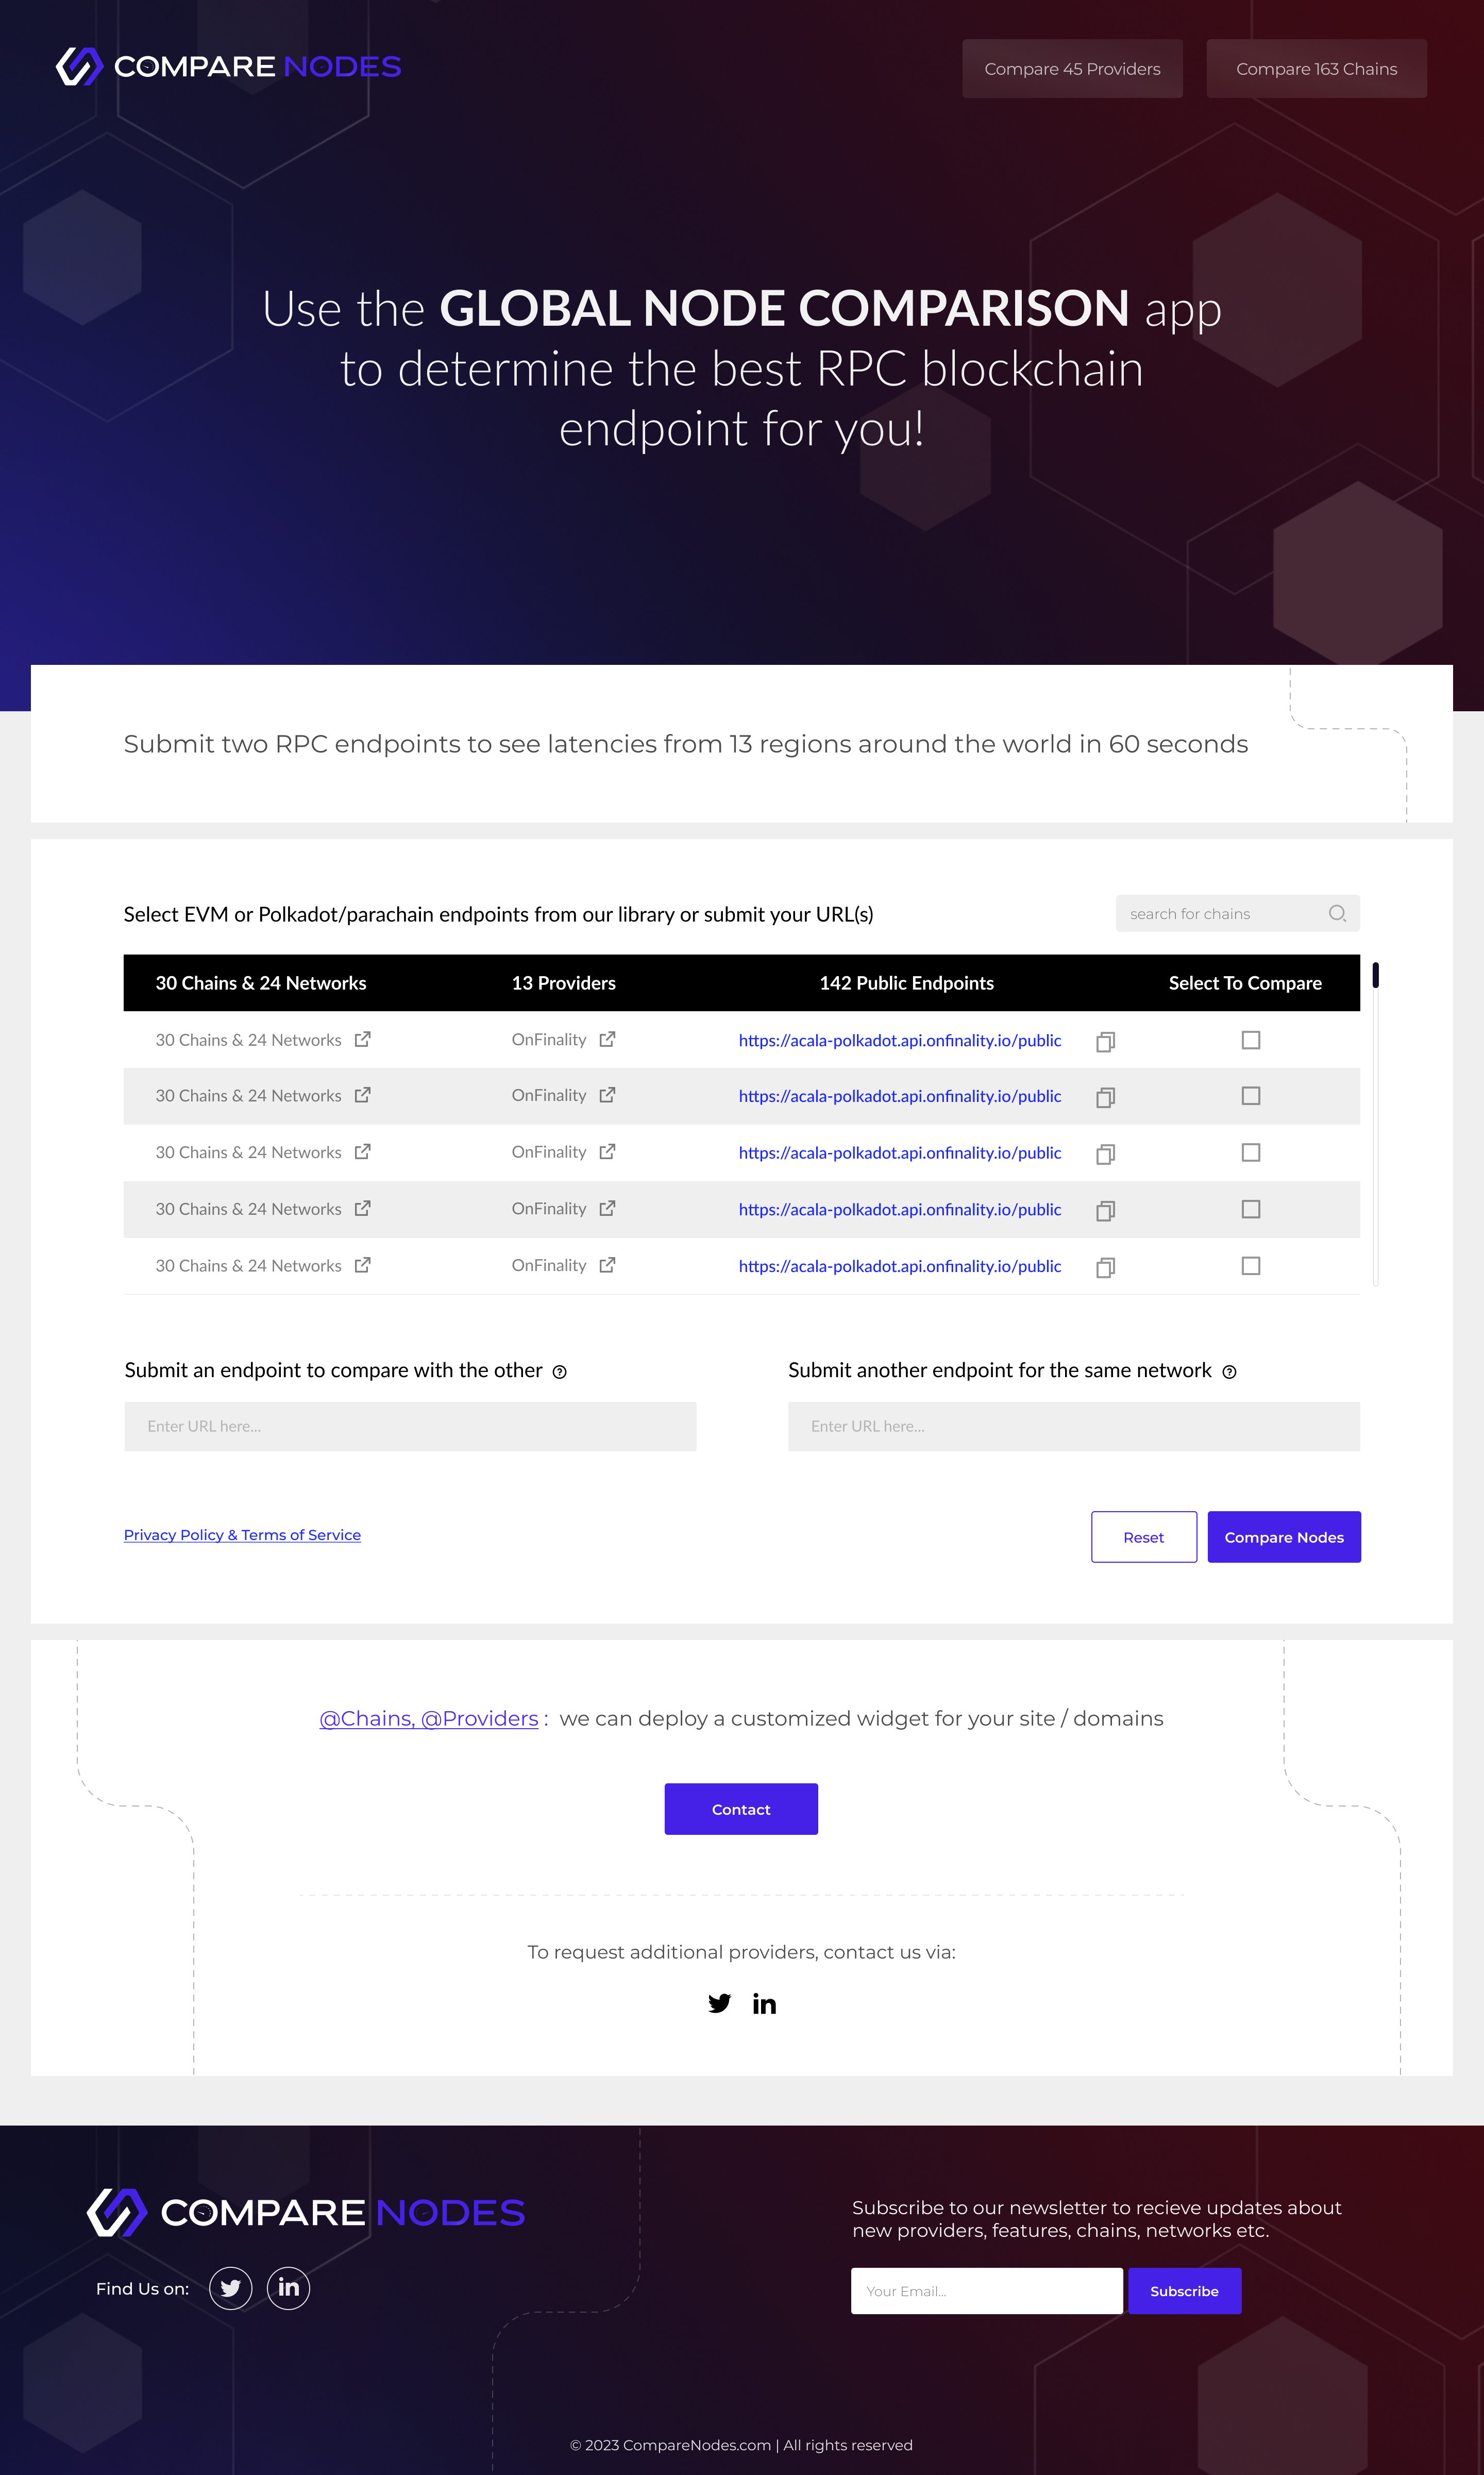Open Twitter icon in footer Find Us
1484x2475 pixels.
click(231, 2288)
